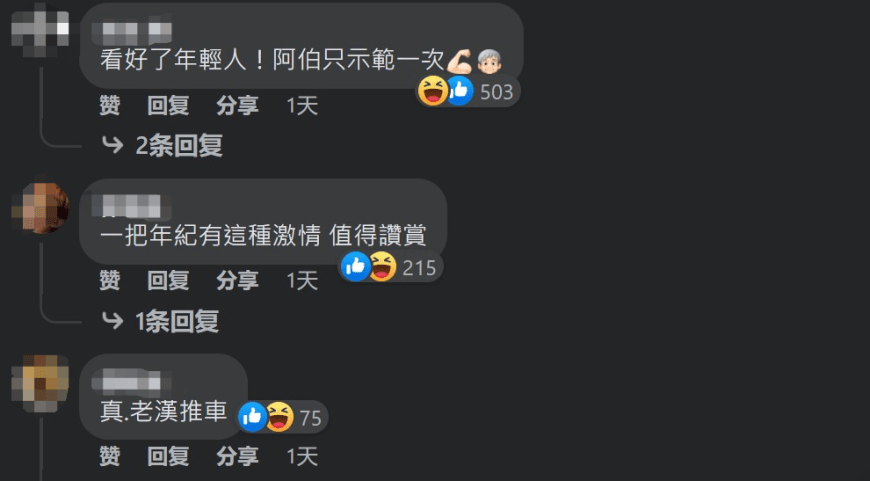Like the 阿伯只示範一次 comment with 赞

[x=110, y=105]
